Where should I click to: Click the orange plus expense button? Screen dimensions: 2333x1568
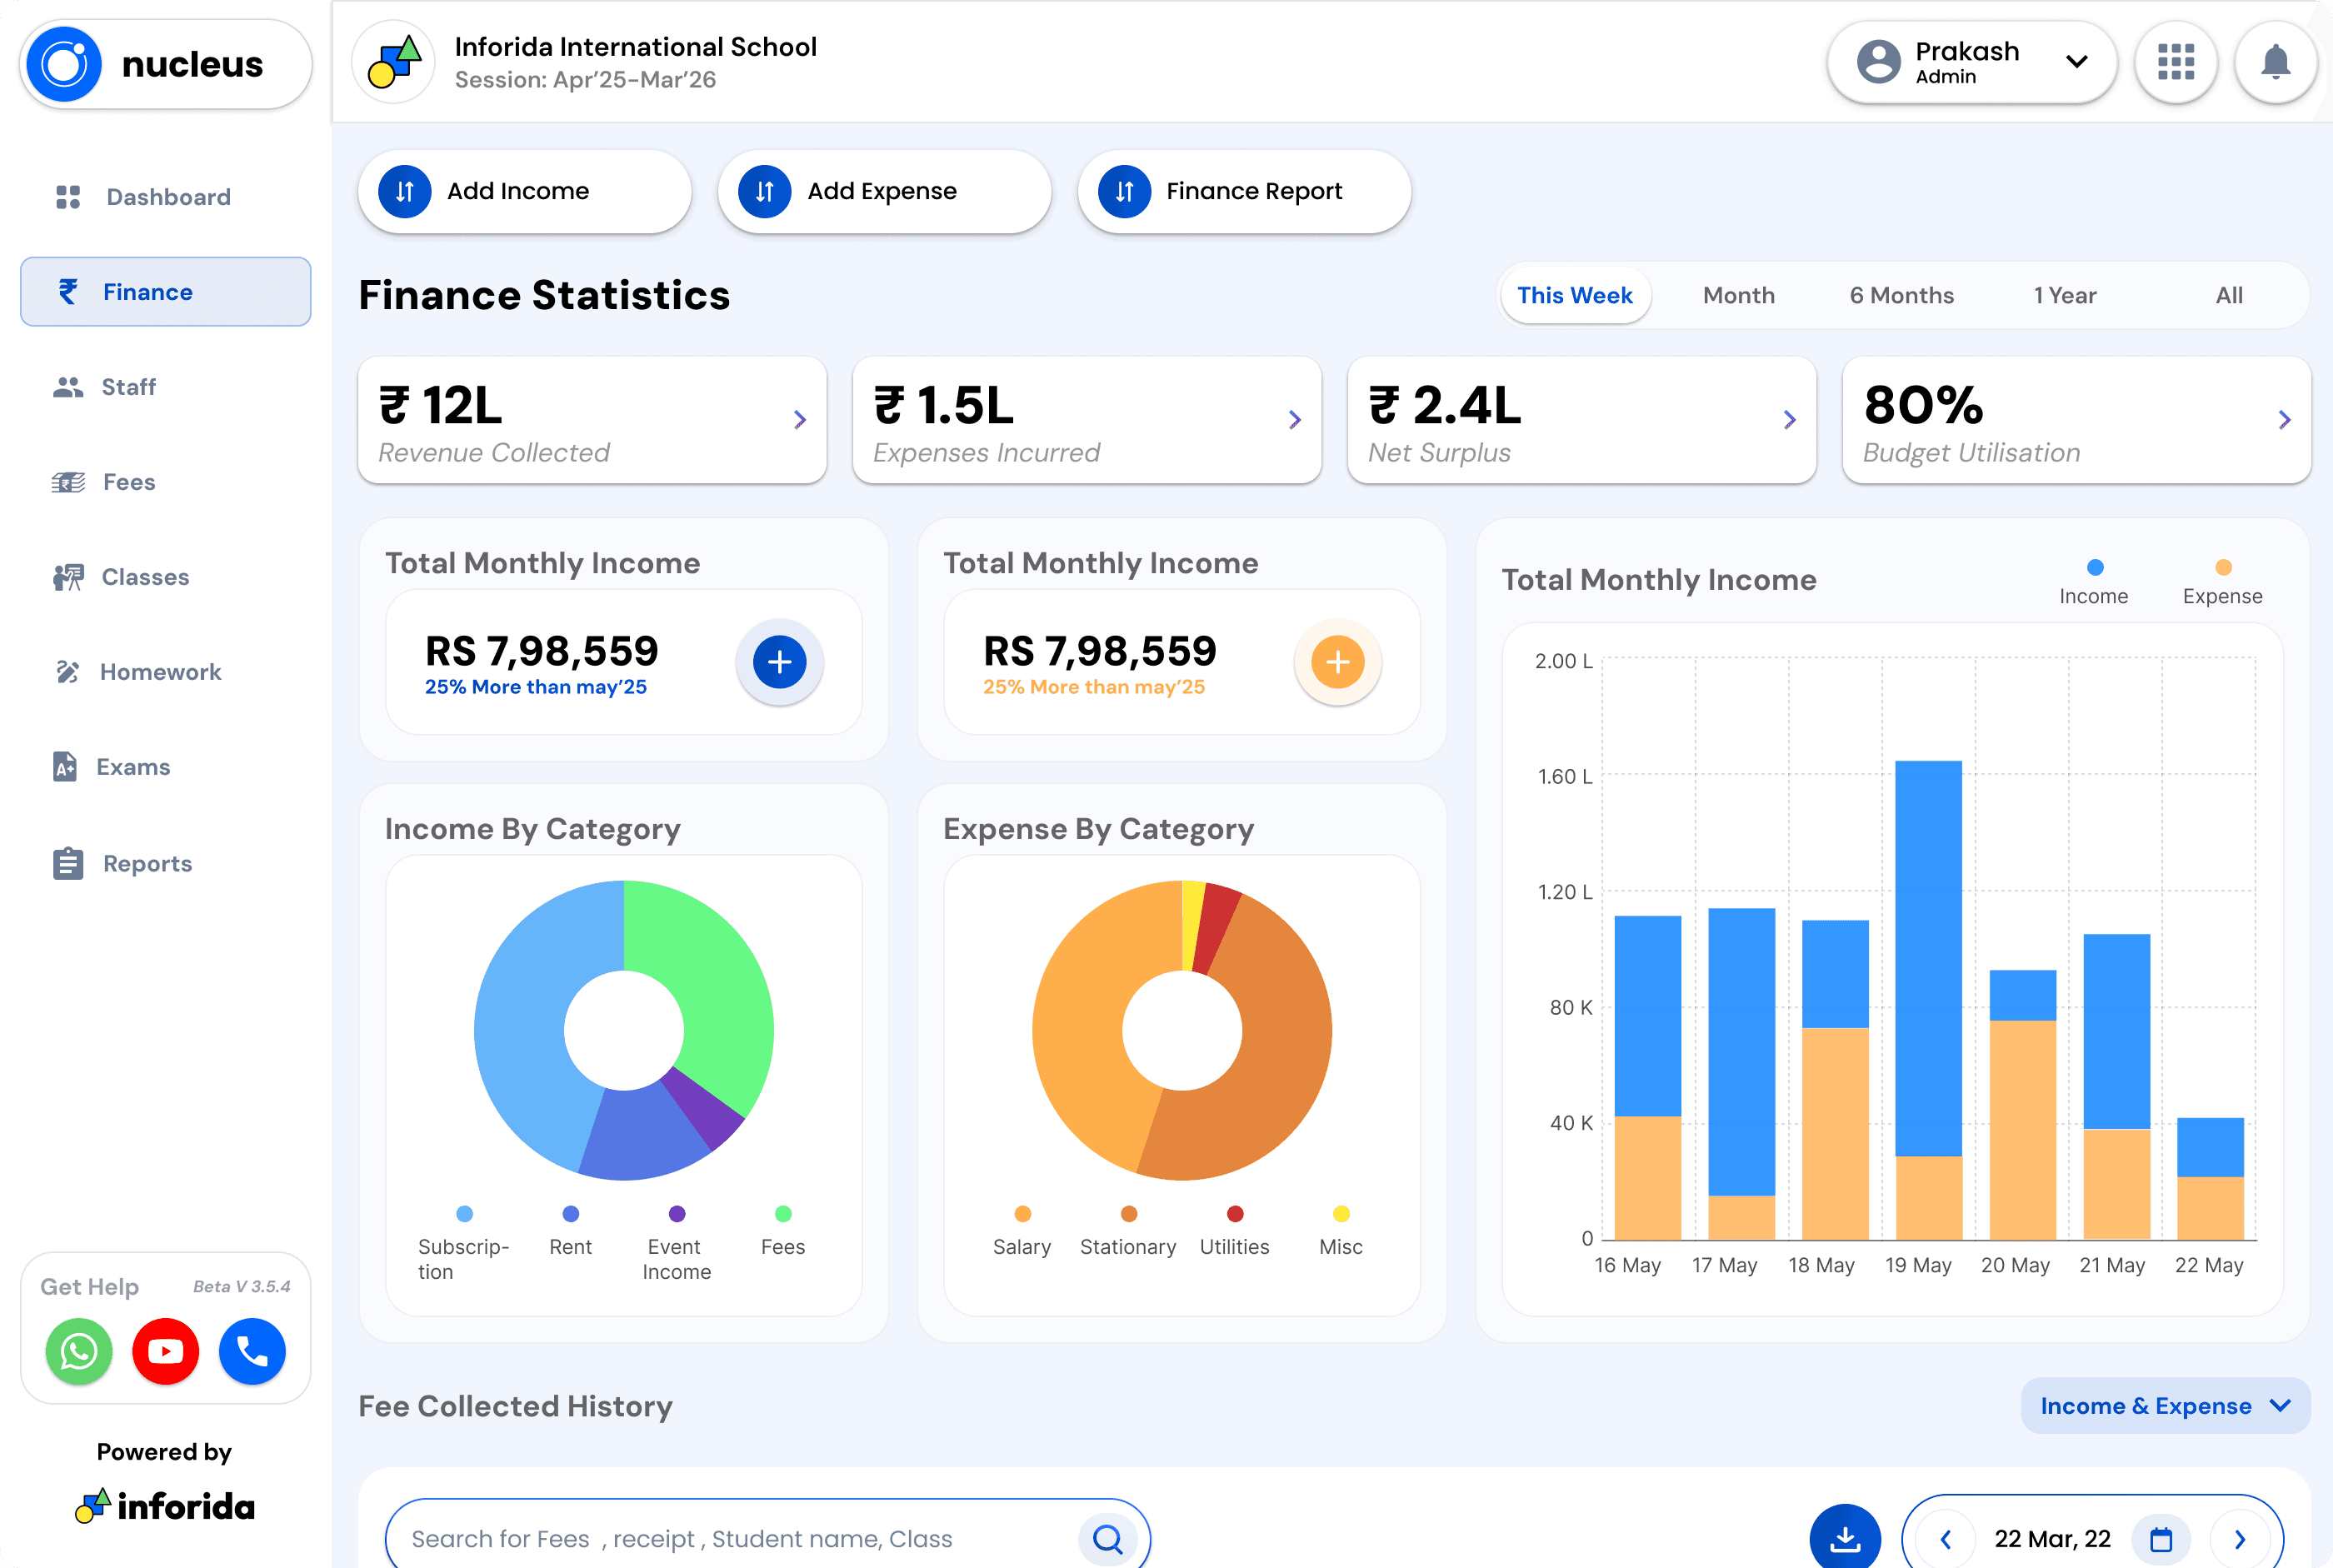click(x=1337, y=661)
